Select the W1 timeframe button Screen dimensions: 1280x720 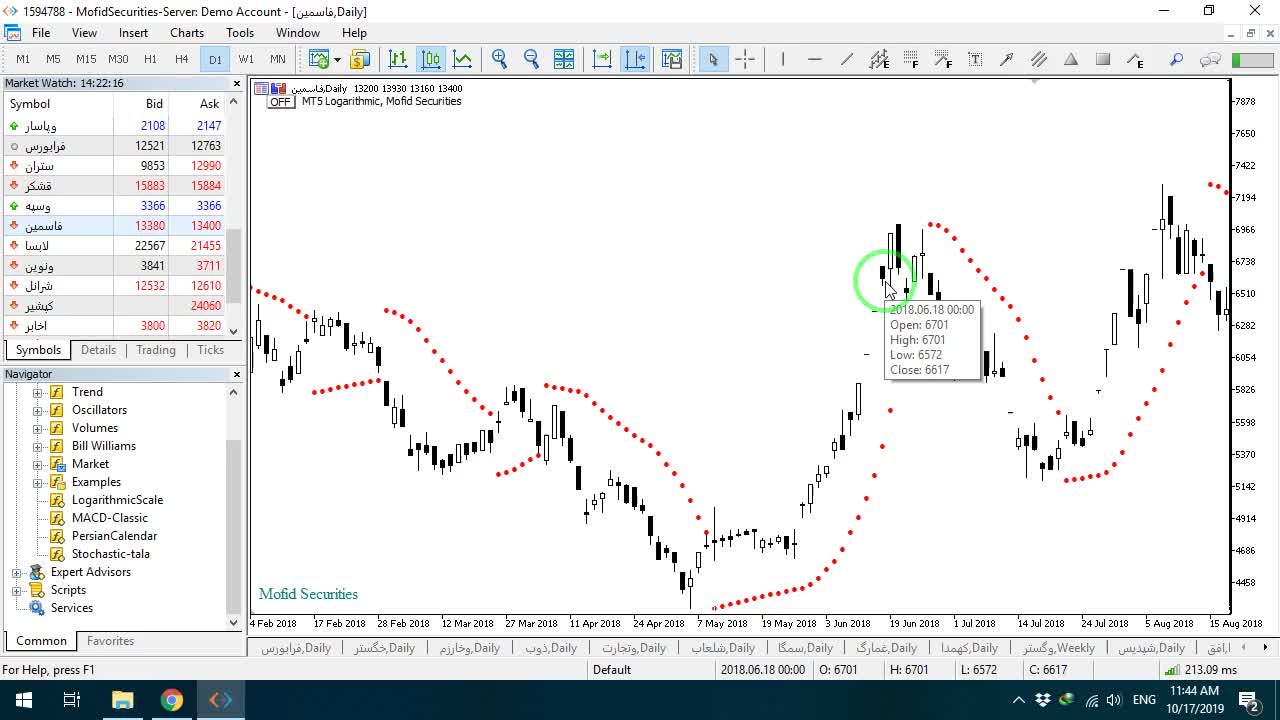(x=246, y=59)
